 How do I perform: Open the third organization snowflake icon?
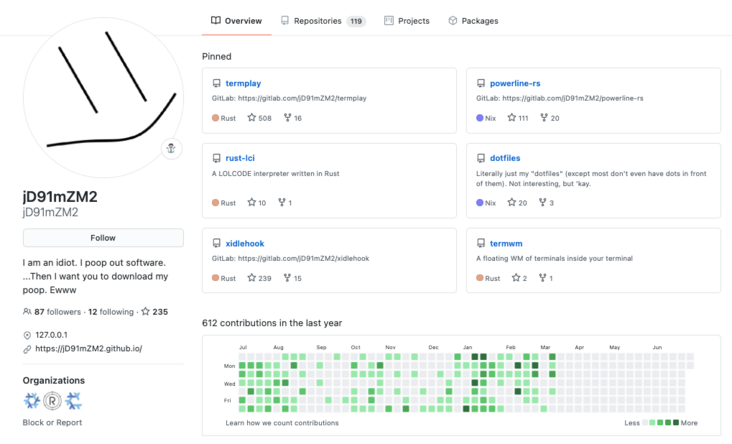(x=73, y=400)
